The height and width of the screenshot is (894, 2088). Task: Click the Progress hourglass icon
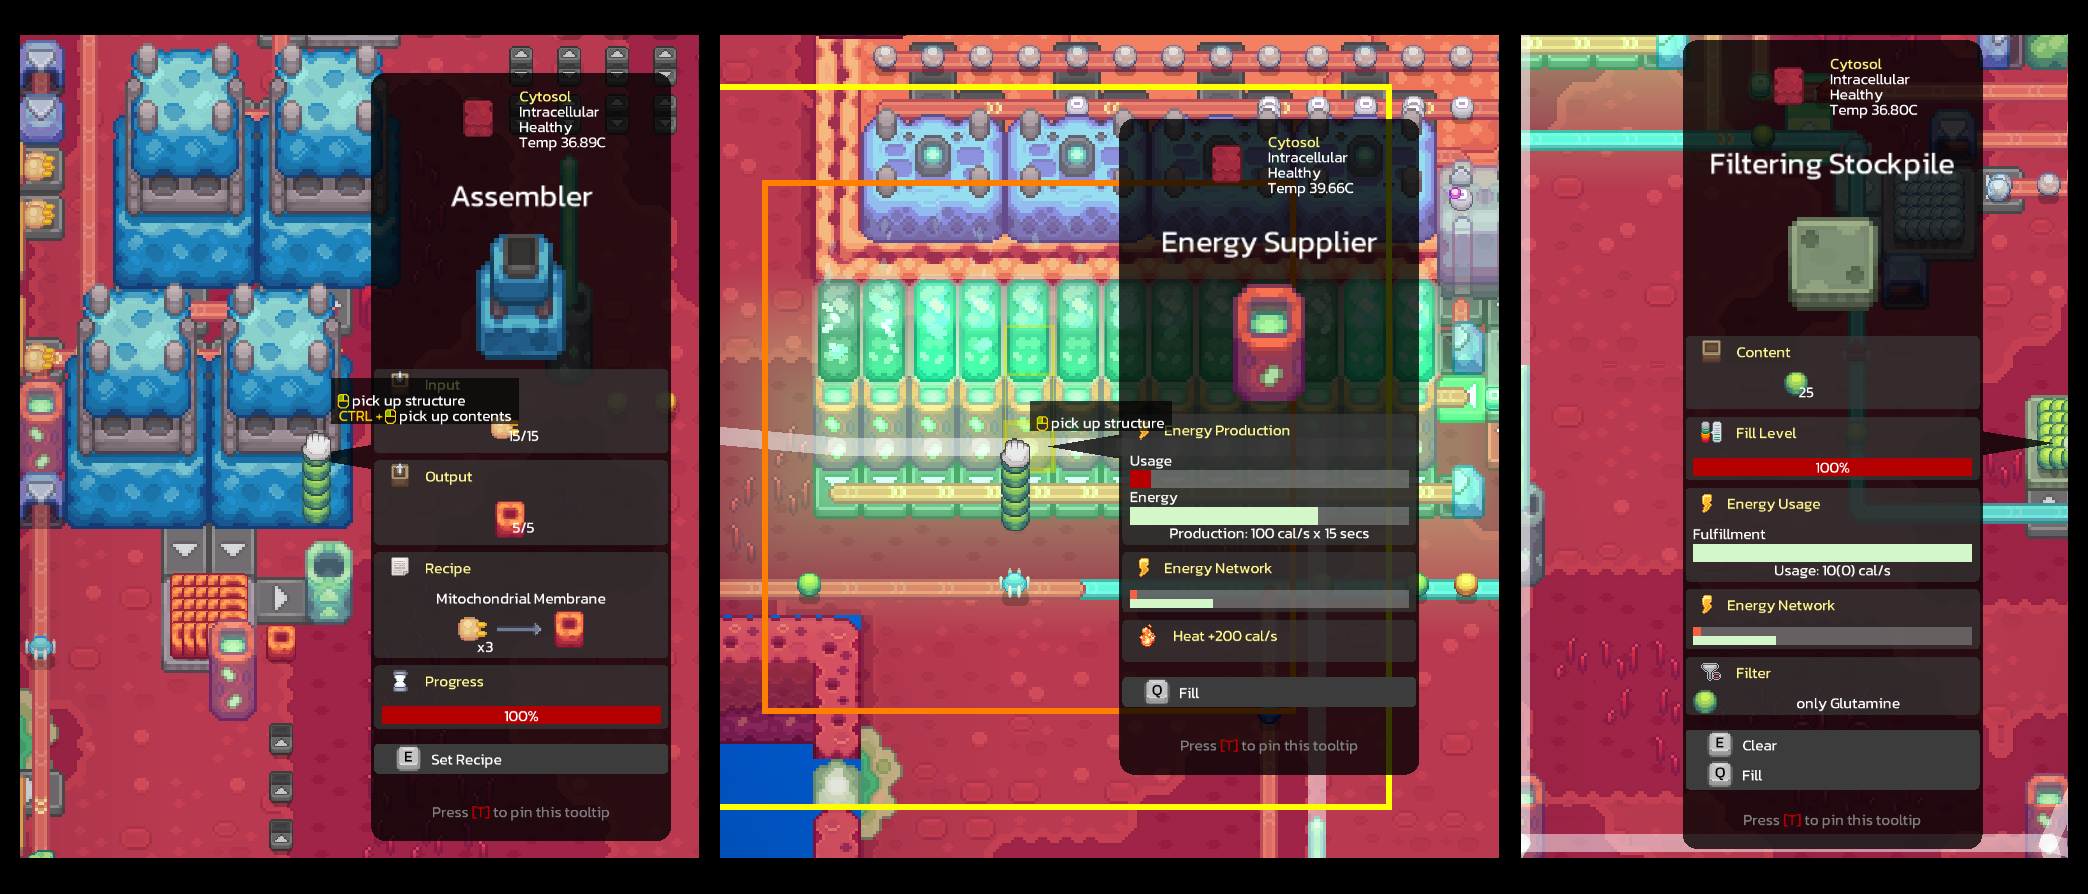pos(400,681)
